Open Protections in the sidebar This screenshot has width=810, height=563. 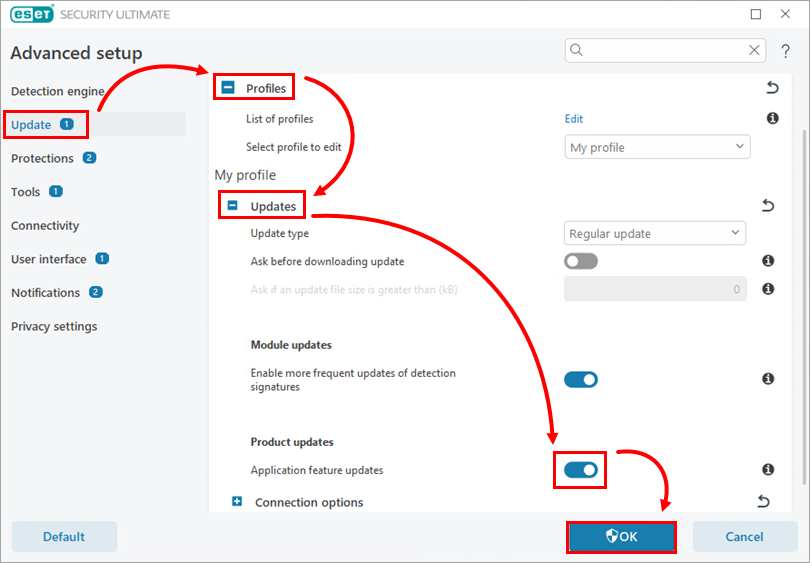pyautogui.click(x=43, y=158)
